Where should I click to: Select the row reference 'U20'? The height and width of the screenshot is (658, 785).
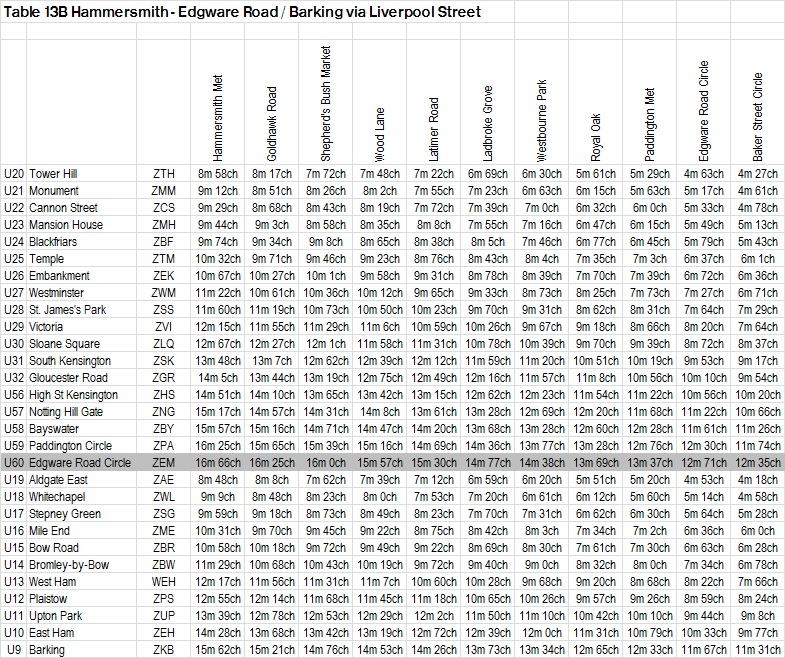pos(14,174)
